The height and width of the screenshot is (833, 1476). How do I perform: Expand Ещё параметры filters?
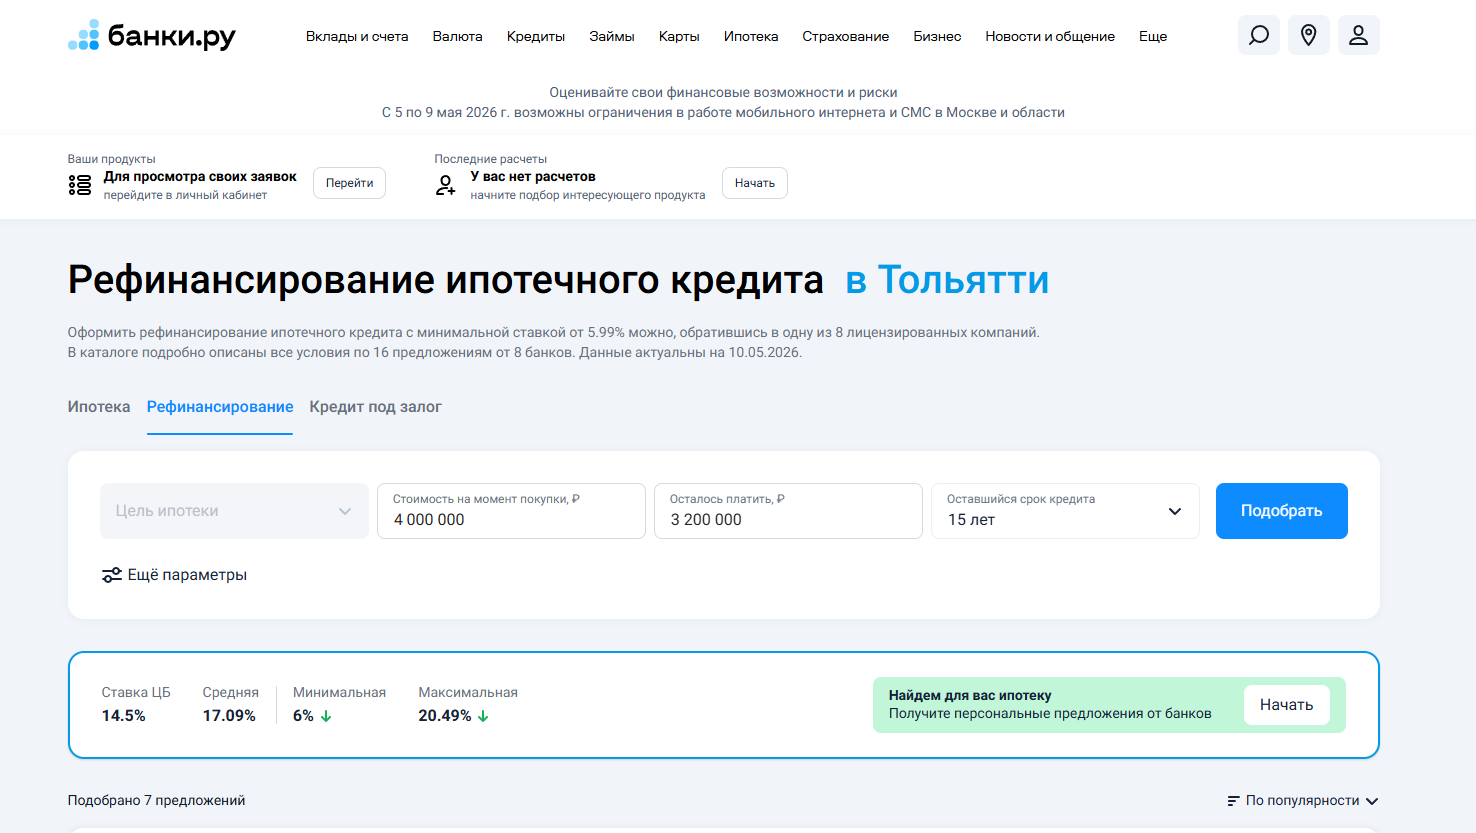pos(175,575)
